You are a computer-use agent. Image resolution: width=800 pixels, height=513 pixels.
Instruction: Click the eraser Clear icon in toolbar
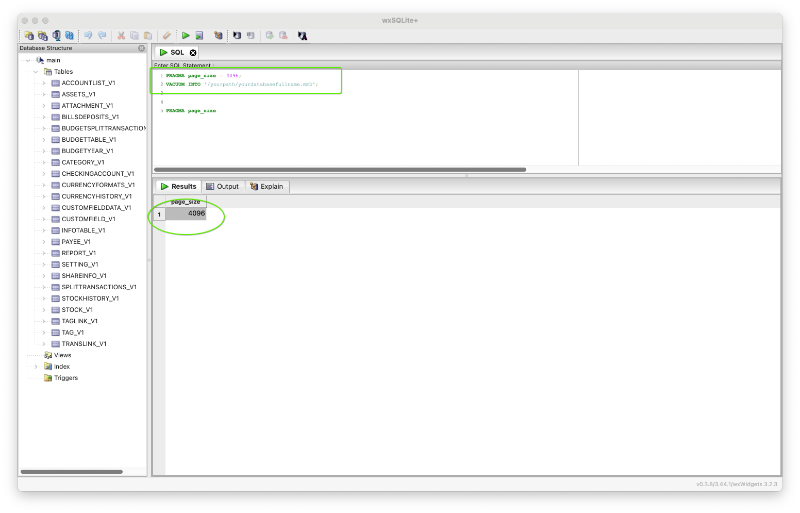[x=167, y=35]
